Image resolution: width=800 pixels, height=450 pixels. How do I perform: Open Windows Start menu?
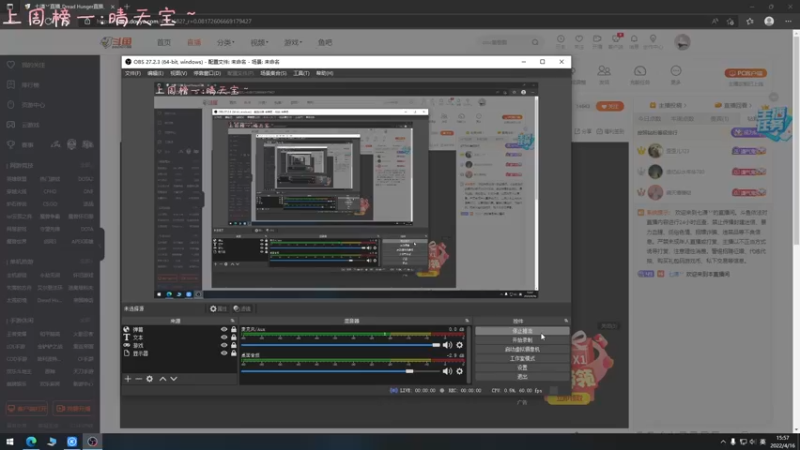[10, 441]
